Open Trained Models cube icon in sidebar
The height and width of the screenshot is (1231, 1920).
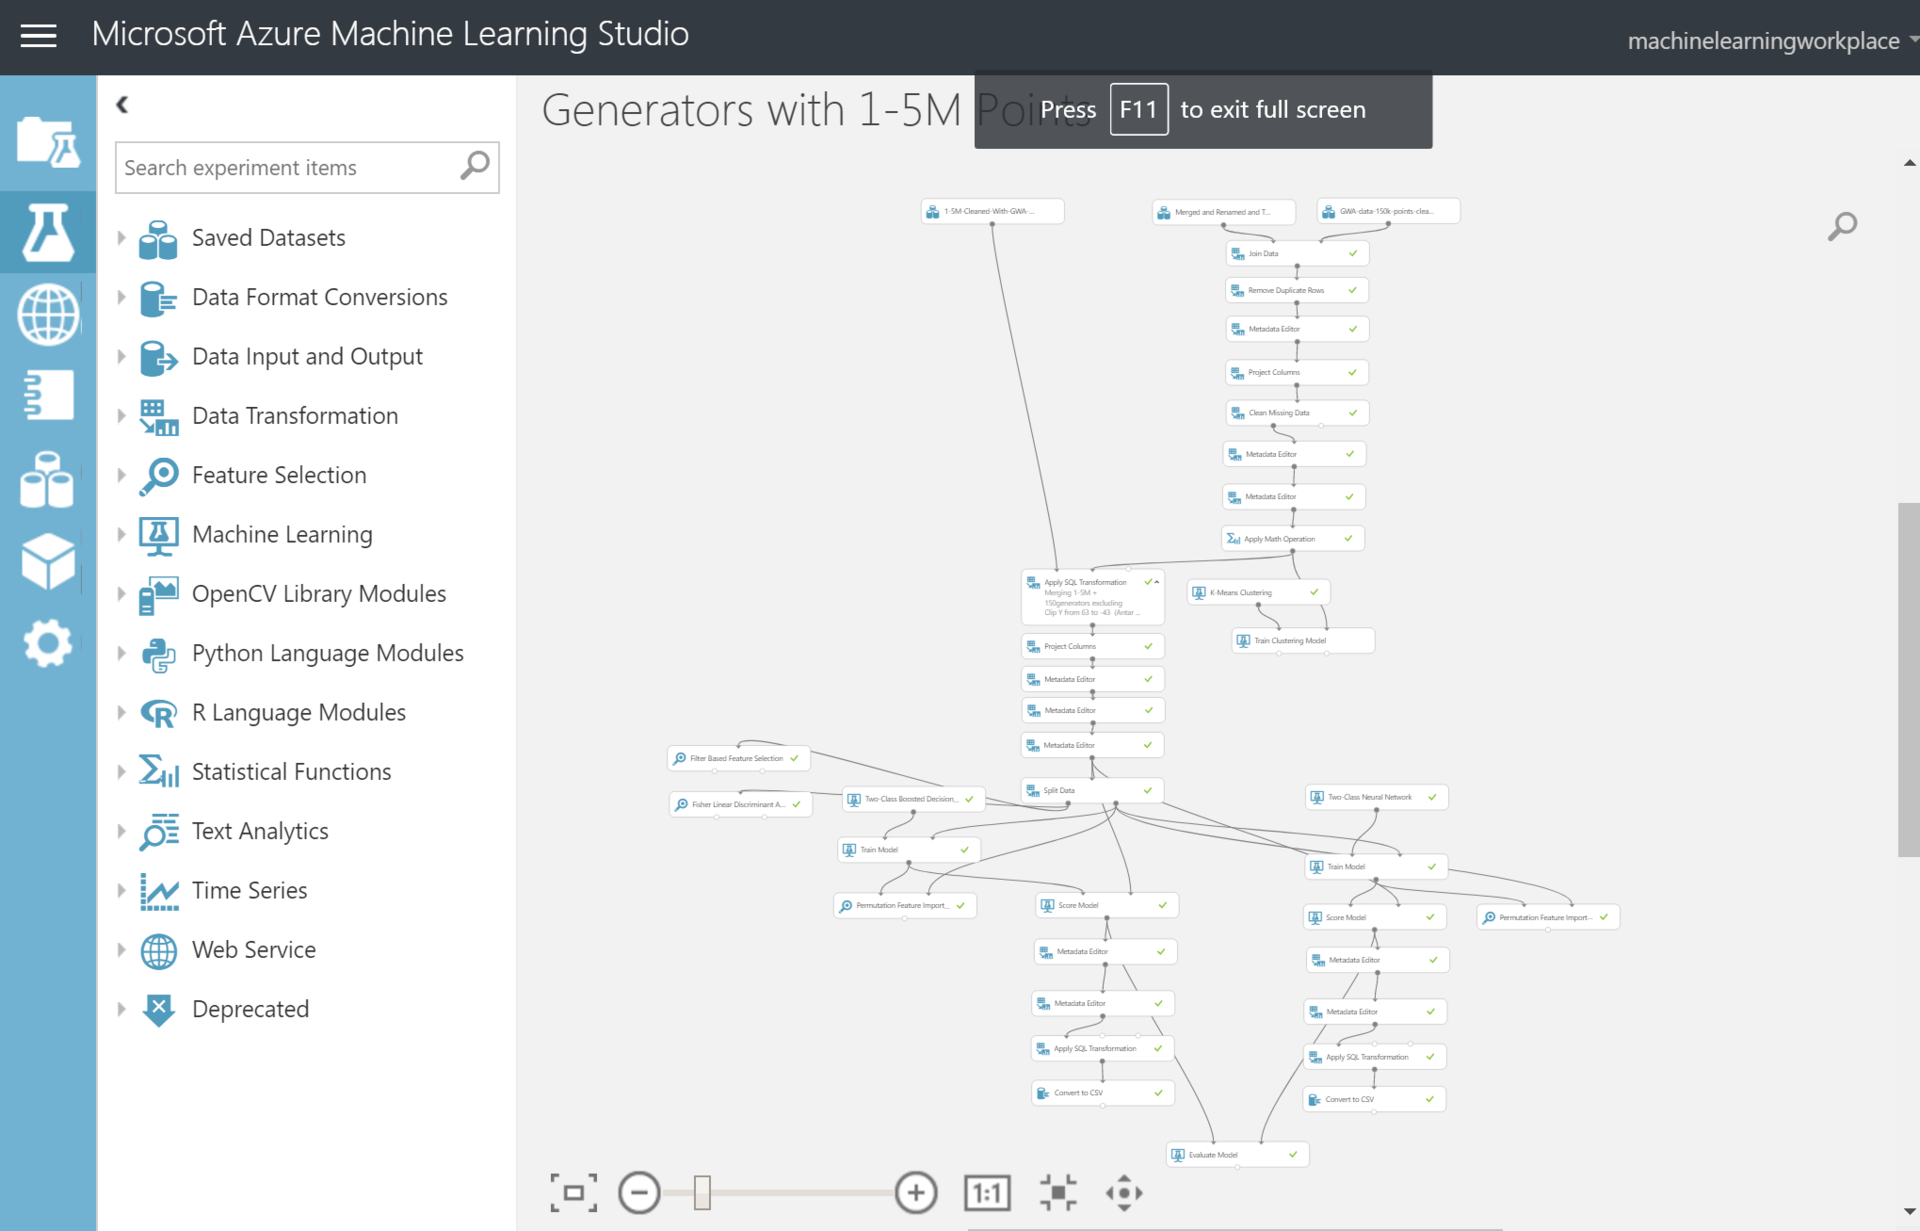point(47,560)
